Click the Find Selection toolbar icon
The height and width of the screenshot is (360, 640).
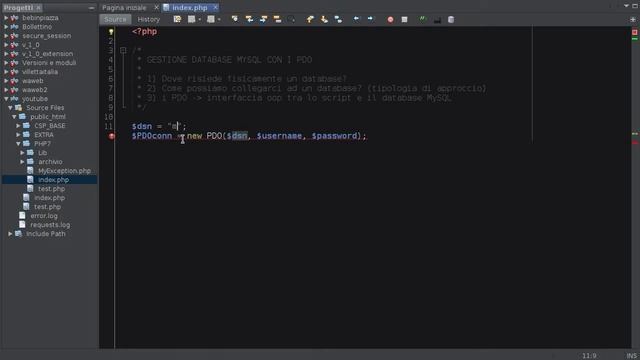(x=235, y=19)
